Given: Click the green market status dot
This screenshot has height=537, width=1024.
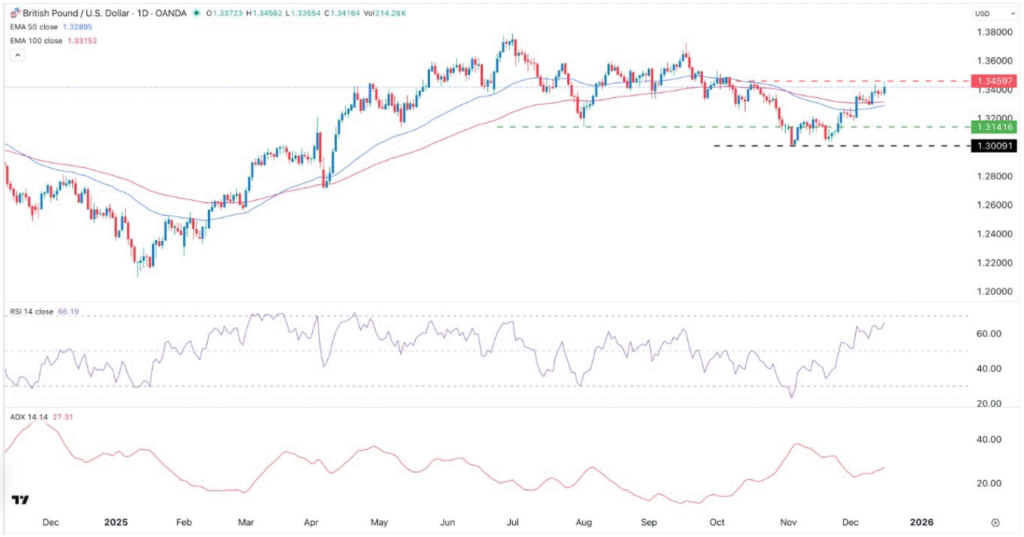Looking at the screenshot, I should click(197, 14).
